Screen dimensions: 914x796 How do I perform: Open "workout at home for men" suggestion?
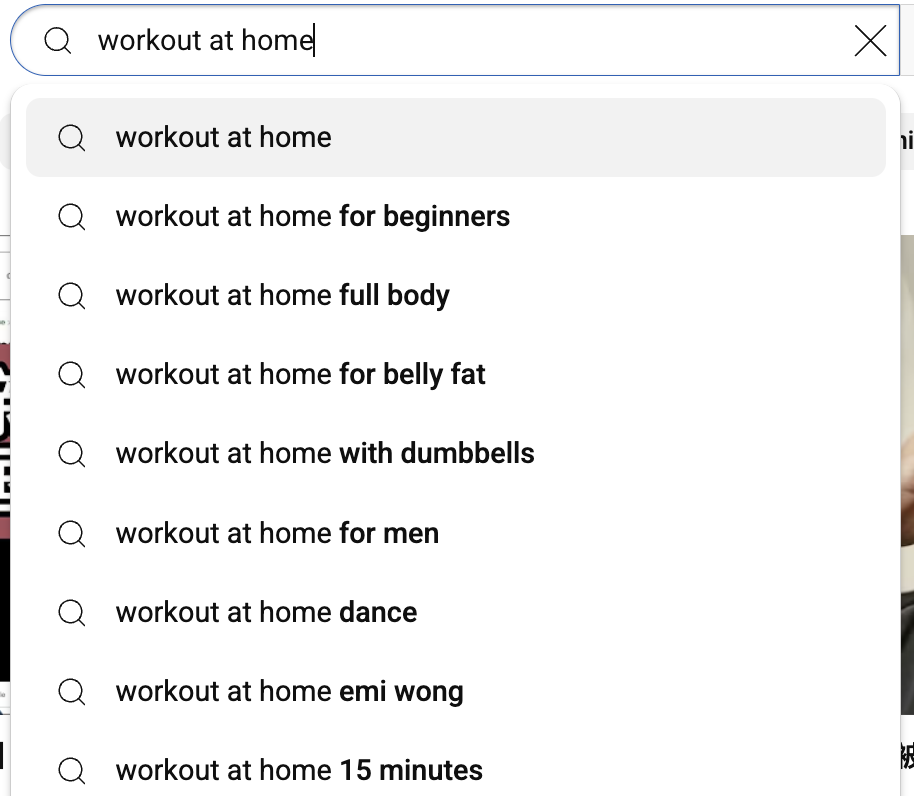tap(277, 533)
